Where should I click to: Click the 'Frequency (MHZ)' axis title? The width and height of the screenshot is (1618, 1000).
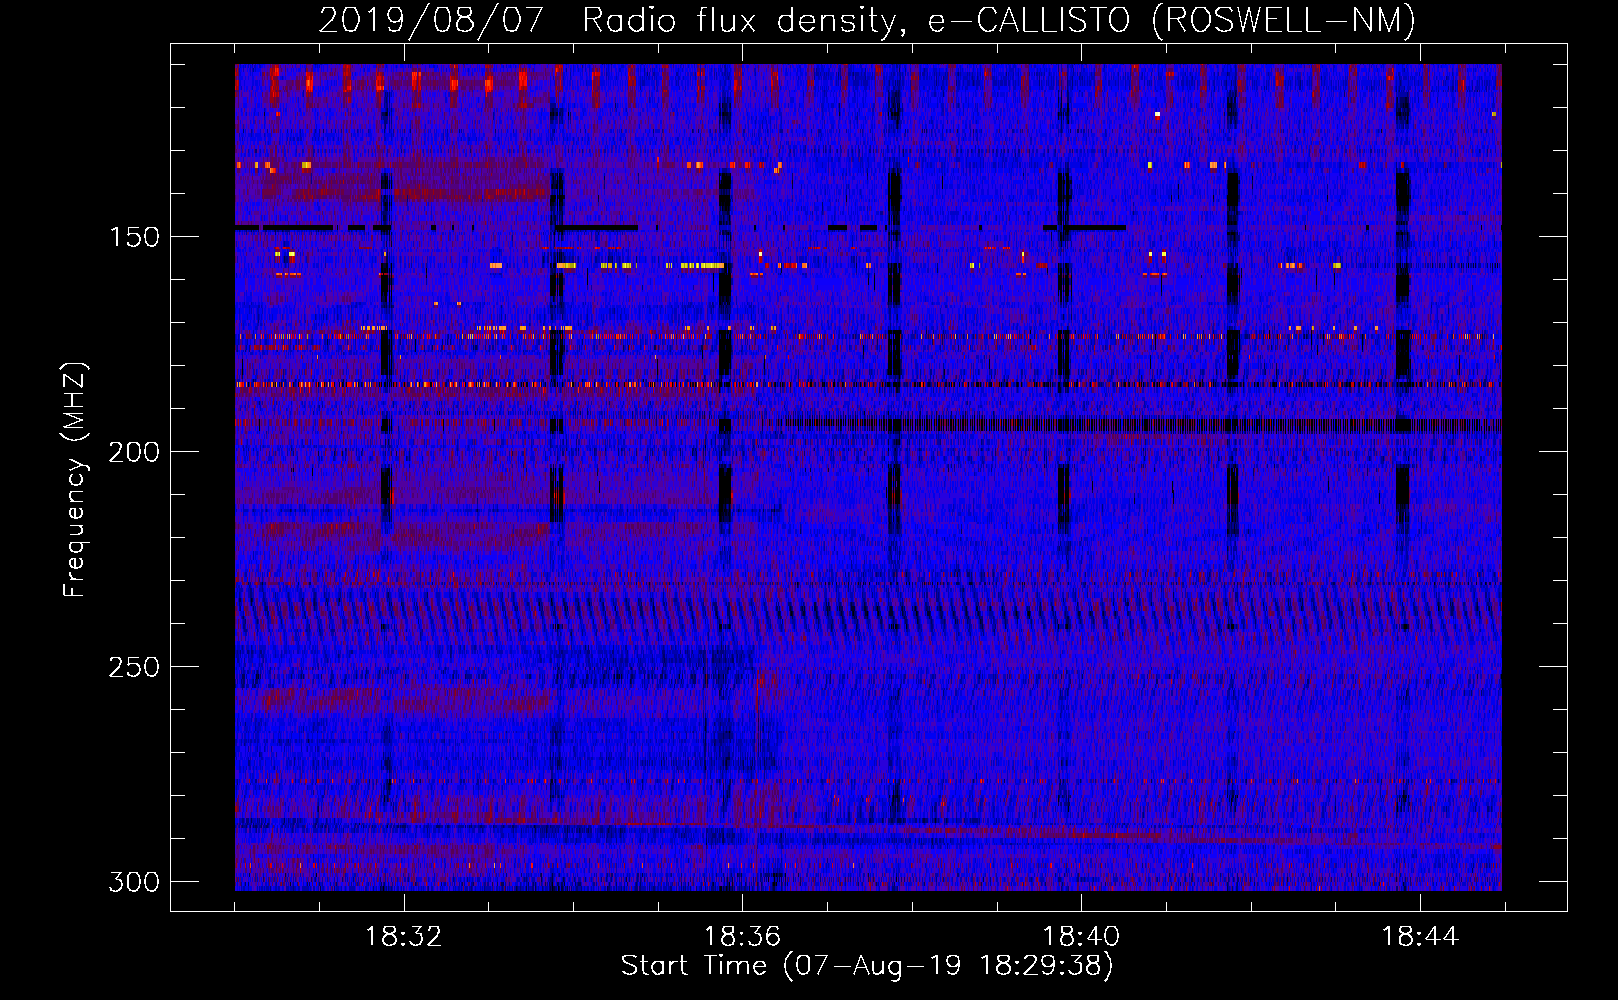tap(75, 479)
